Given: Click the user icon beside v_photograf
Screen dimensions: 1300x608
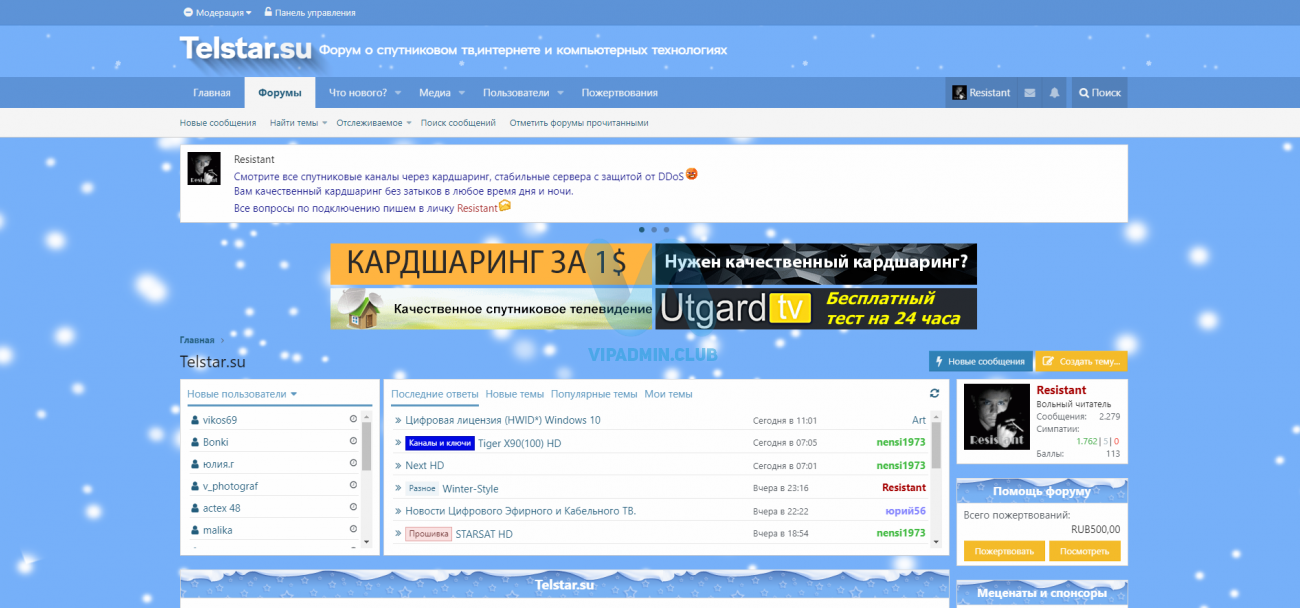Looking at the screenshot, I should coord(195,486).
